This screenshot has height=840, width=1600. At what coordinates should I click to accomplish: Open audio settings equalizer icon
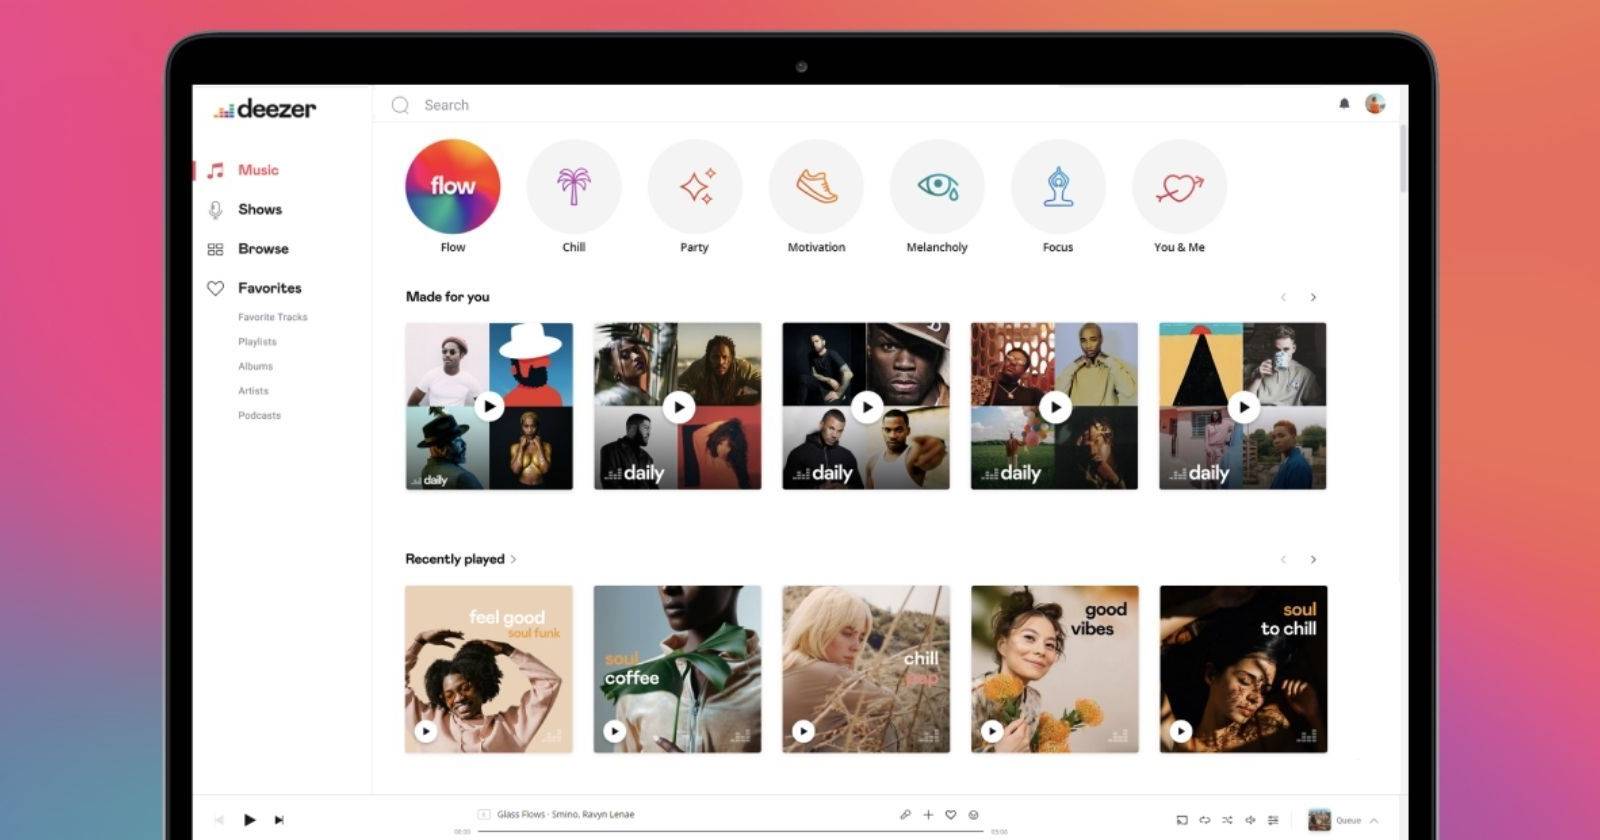[x=1273, y=820]
